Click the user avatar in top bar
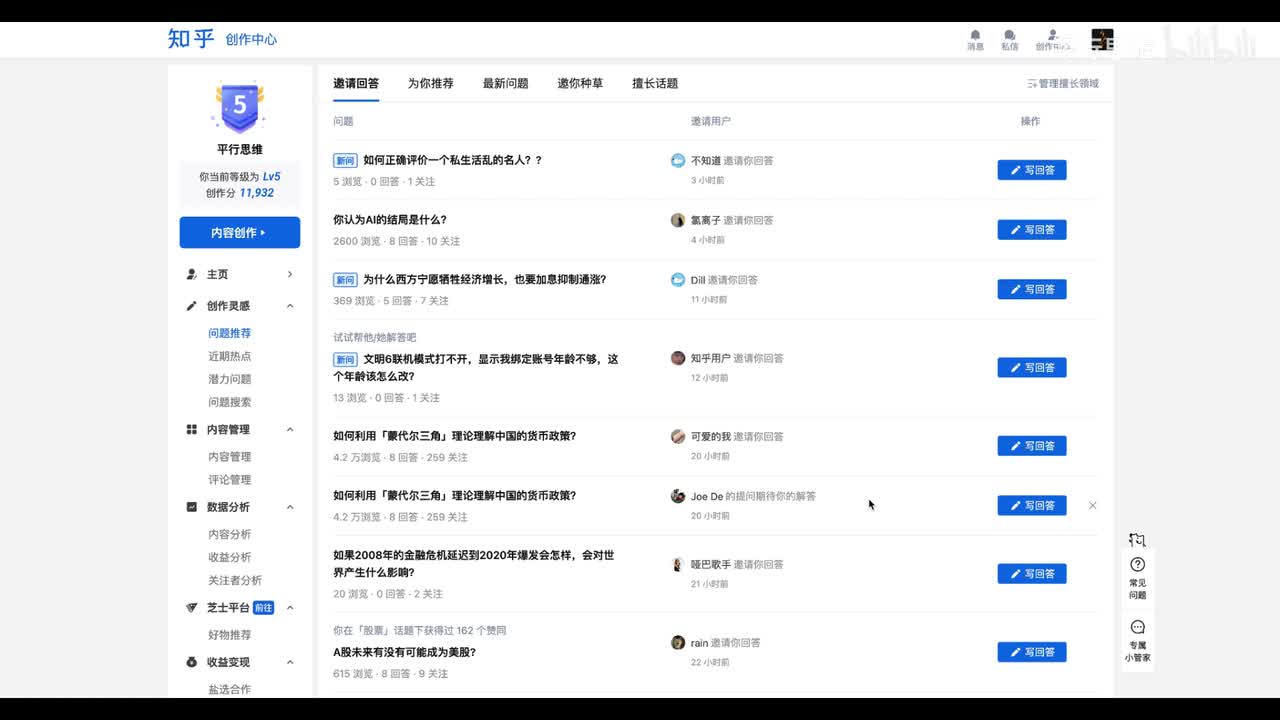Image resolution: width=1280 pixels, height=720 pixels. click(1102, 40)
